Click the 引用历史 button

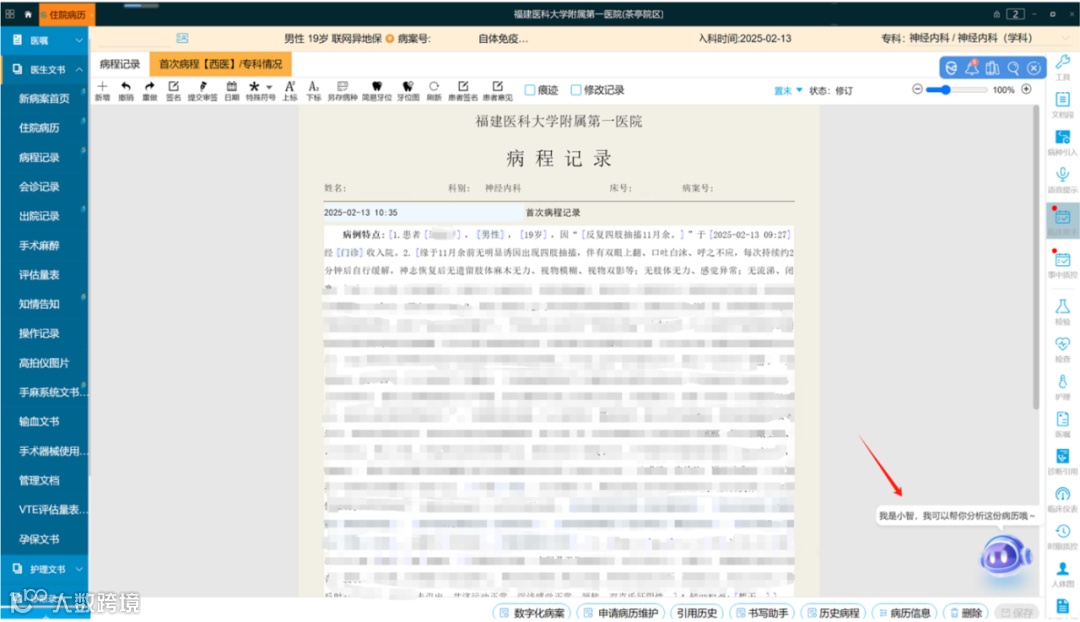[x=696, y=612]
